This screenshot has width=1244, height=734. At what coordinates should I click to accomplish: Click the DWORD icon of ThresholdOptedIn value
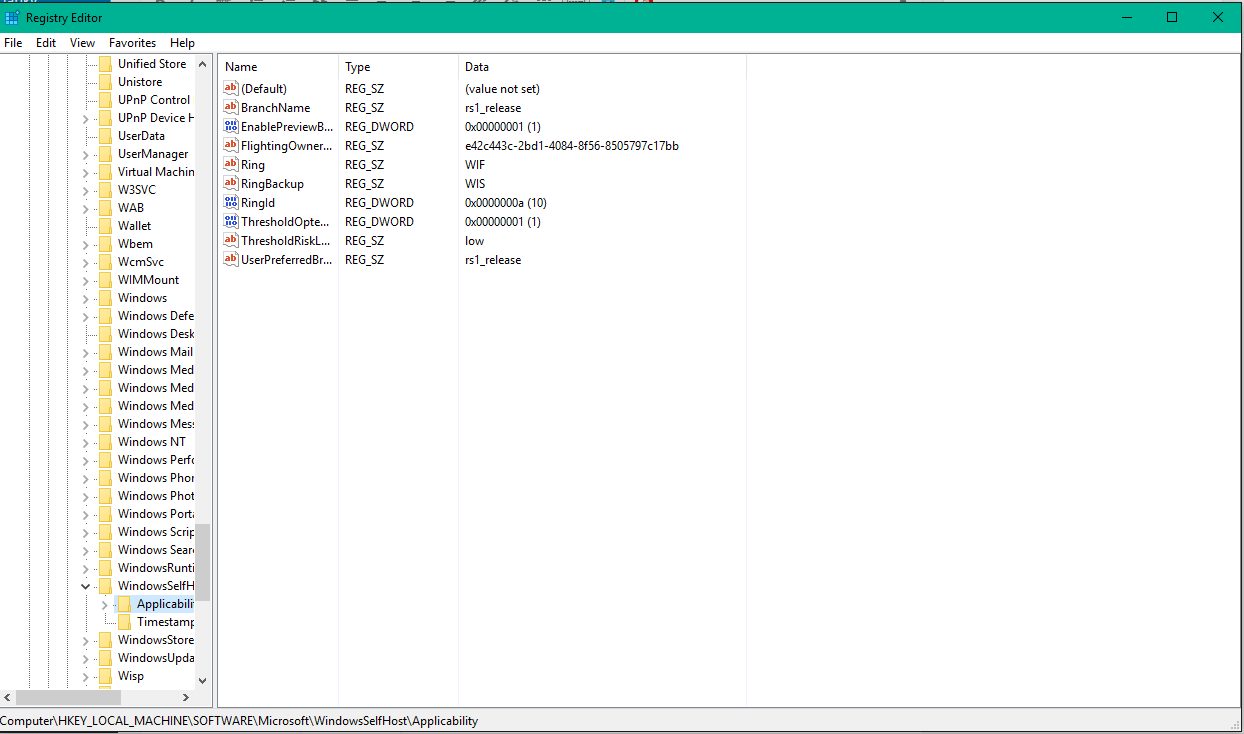(x=231, y=221)
